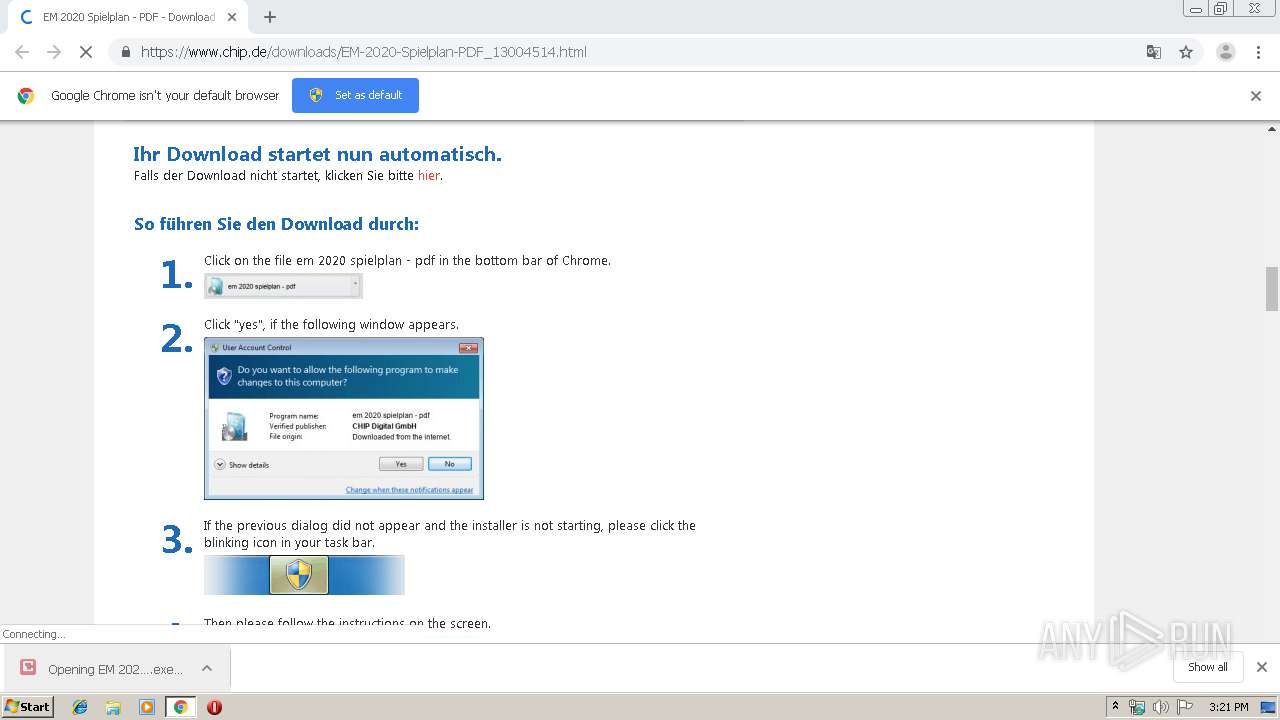Stop loading the page
Screen dimensions: 1280x720
86,52
